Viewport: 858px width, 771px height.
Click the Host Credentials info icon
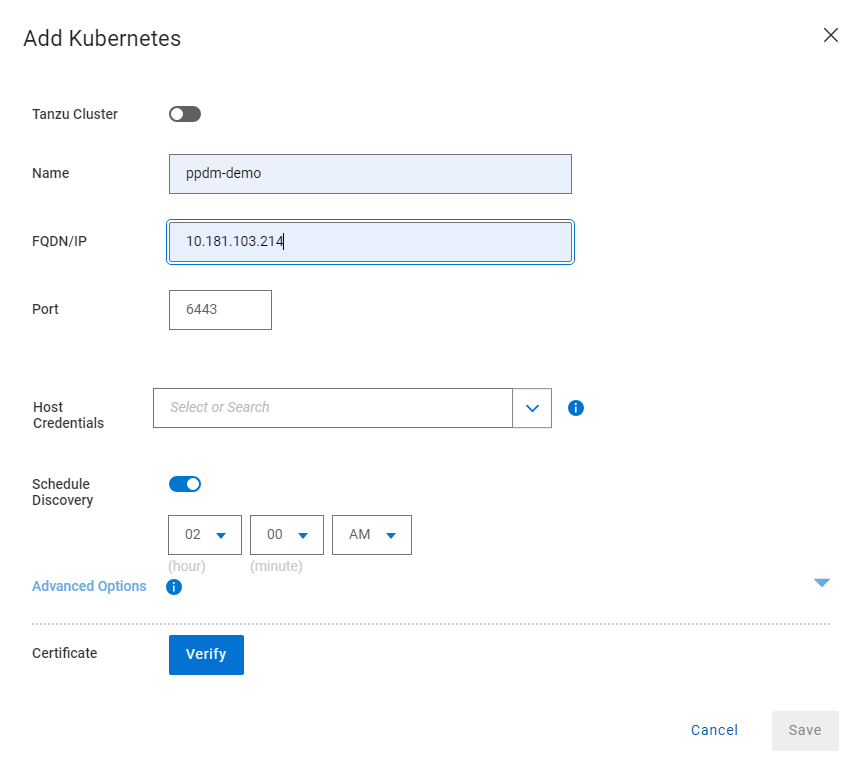pyautogui.click(x=576, y=408)
